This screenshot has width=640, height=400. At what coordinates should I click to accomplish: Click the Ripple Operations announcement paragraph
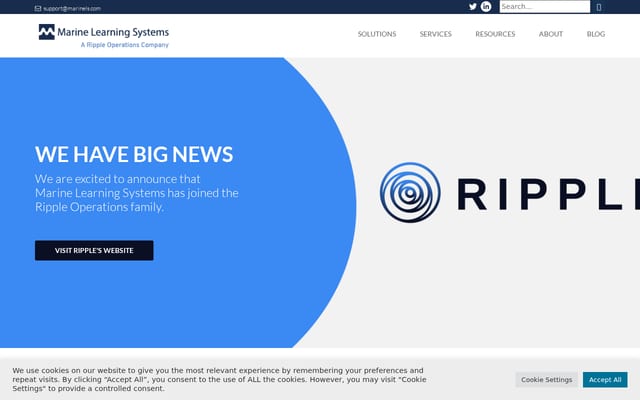coord(137,193)
